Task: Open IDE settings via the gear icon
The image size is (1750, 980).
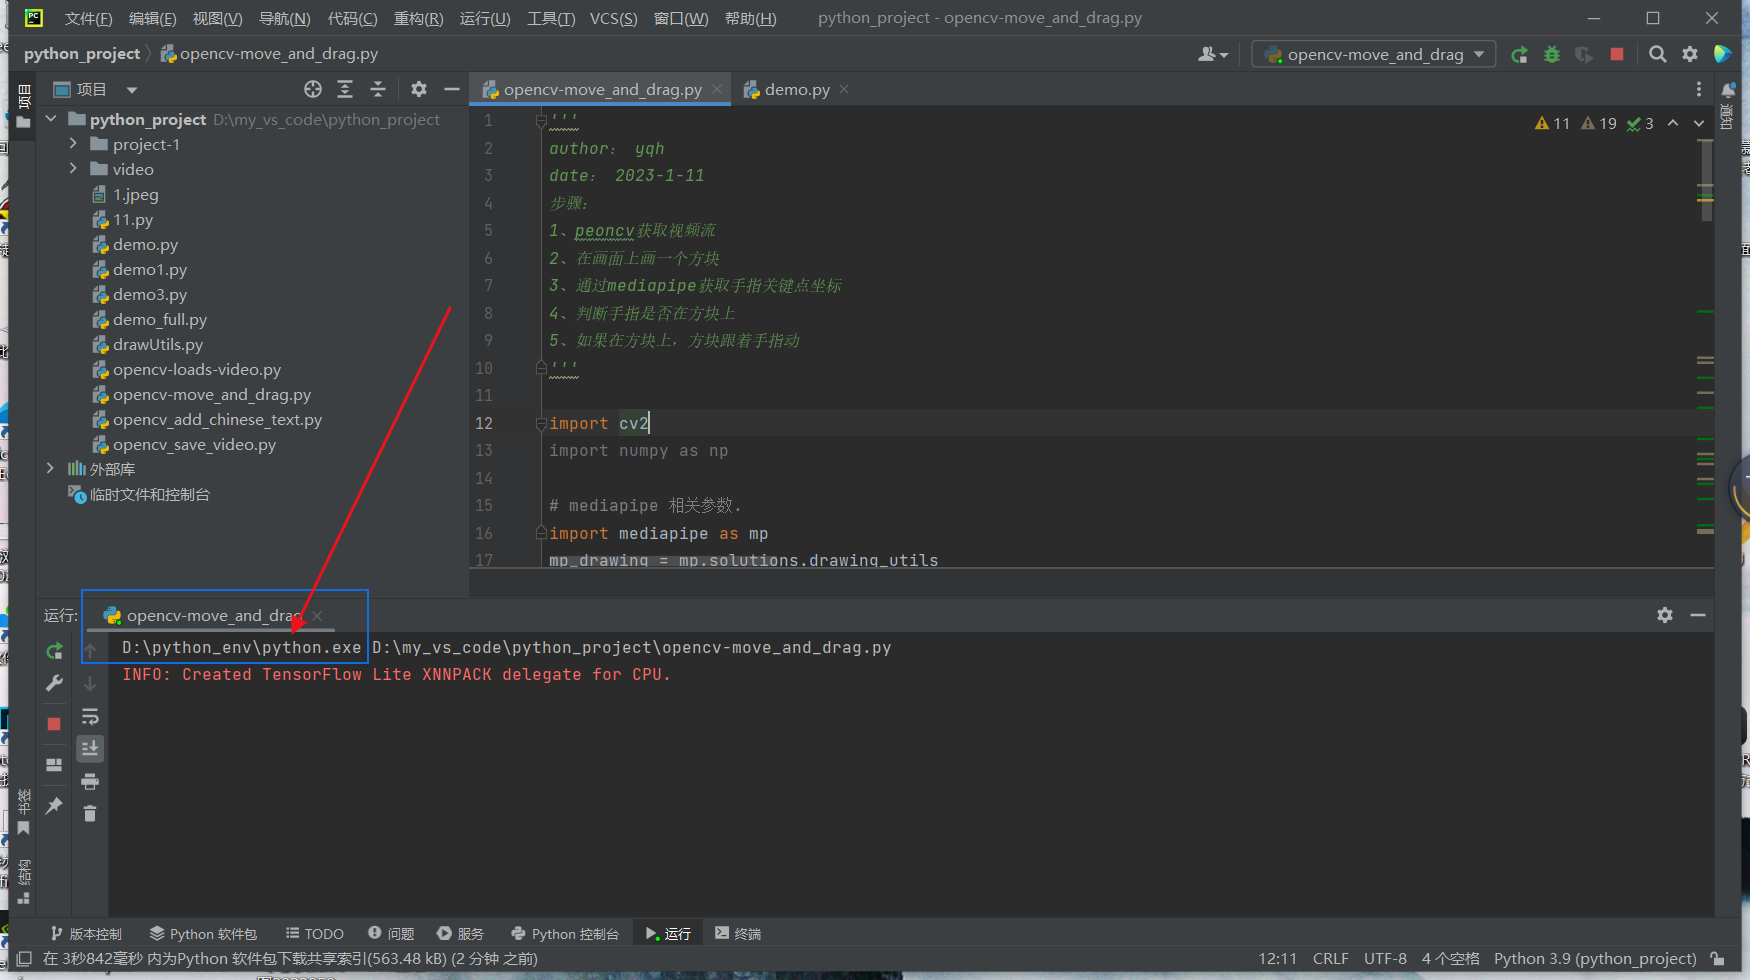Action: click(x=1690, y=54)
